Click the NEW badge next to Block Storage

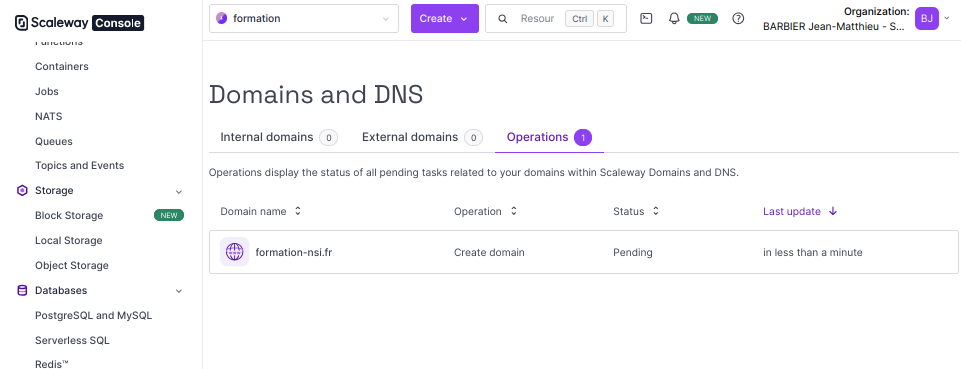click(169, 215)
